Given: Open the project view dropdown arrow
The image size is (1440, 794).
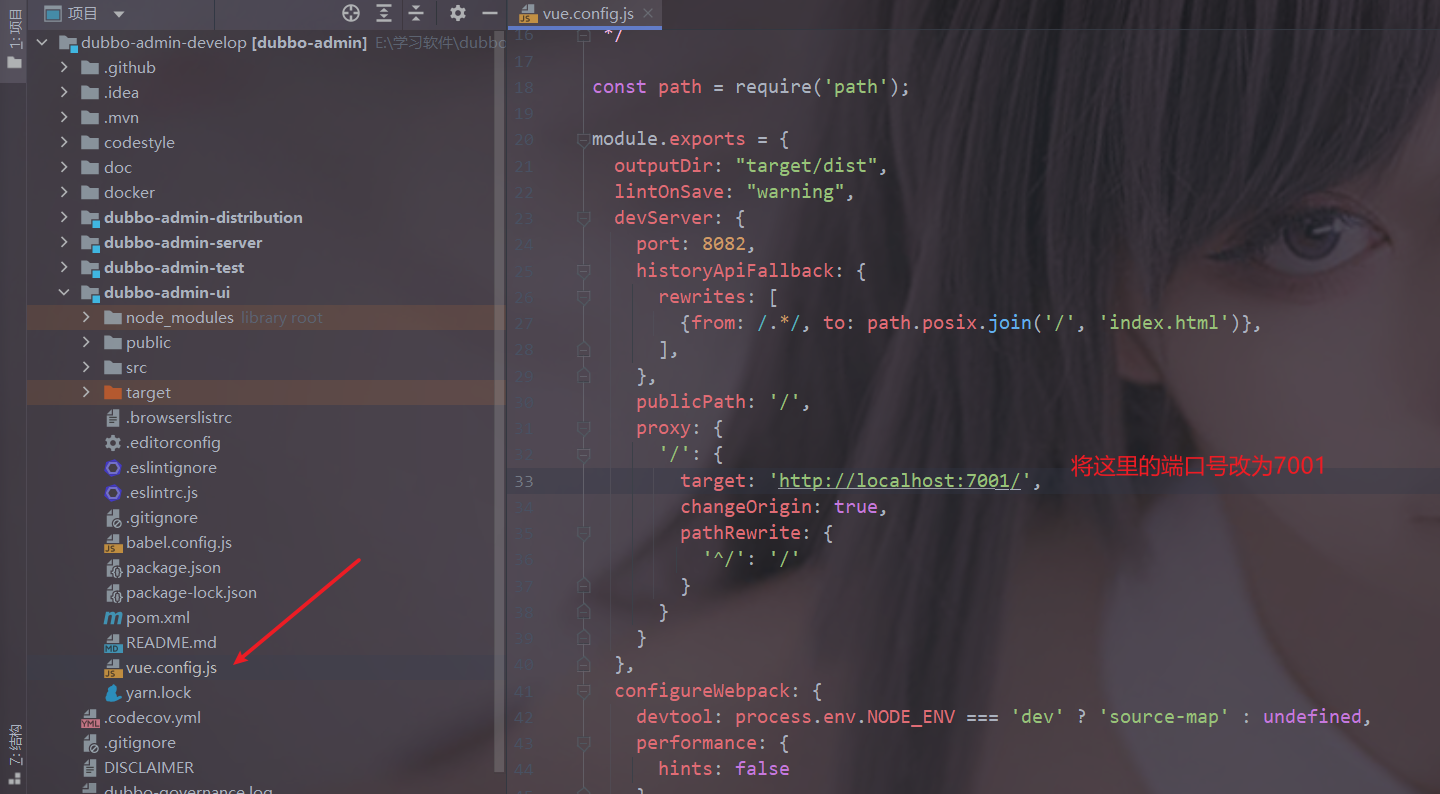Looking at the screenshot, I should pyautogui.click(x=119, y=14).
